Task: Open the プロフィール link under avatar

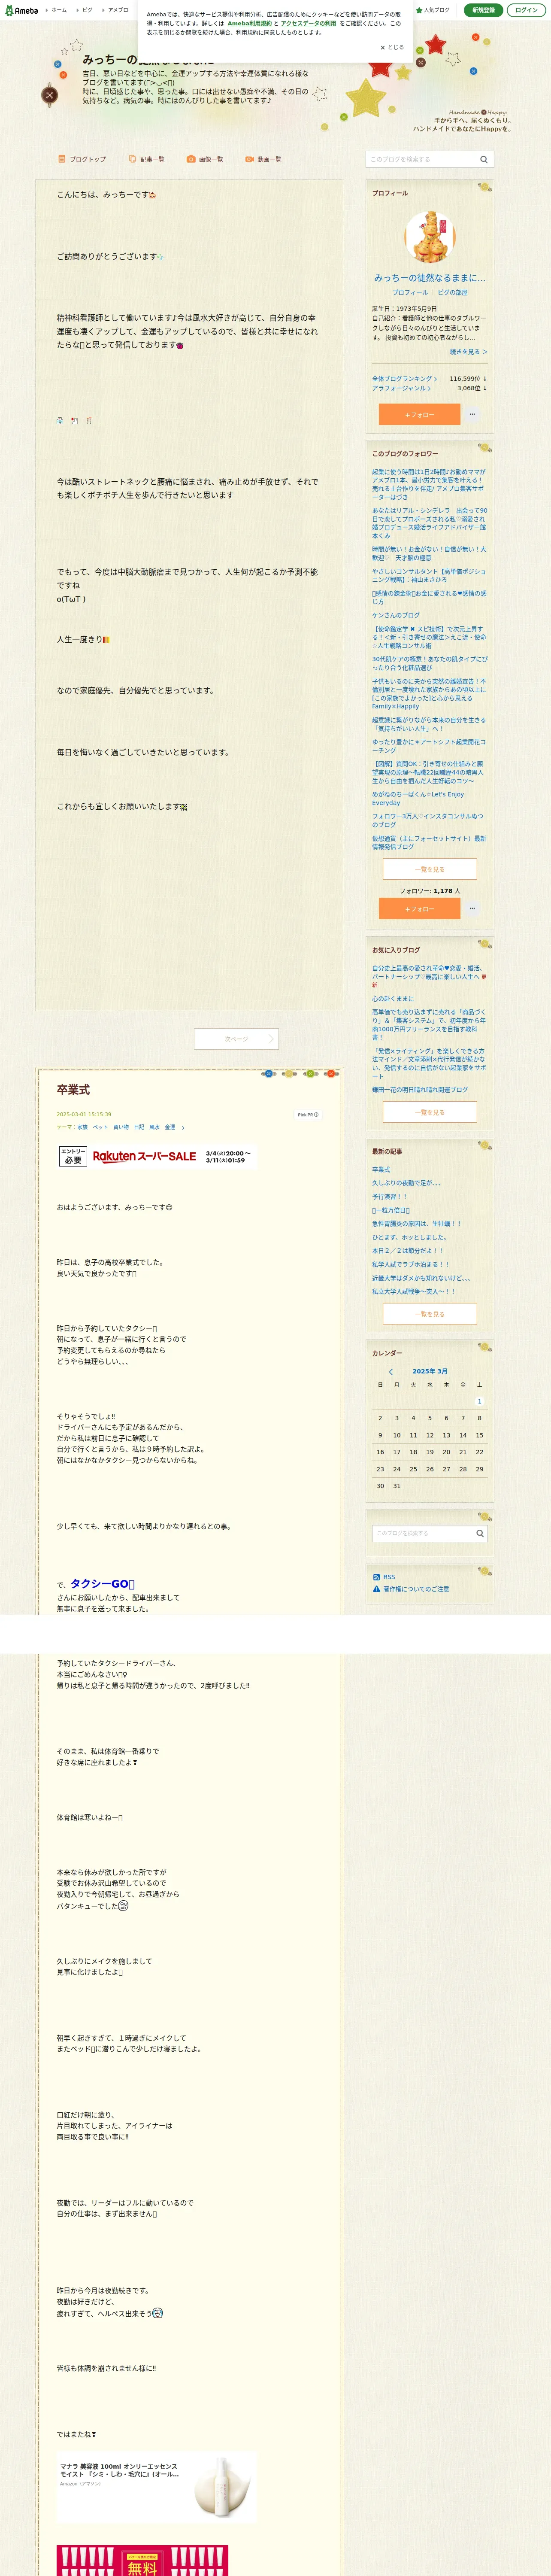Action: pyautogui.click(x=410, y=293)
